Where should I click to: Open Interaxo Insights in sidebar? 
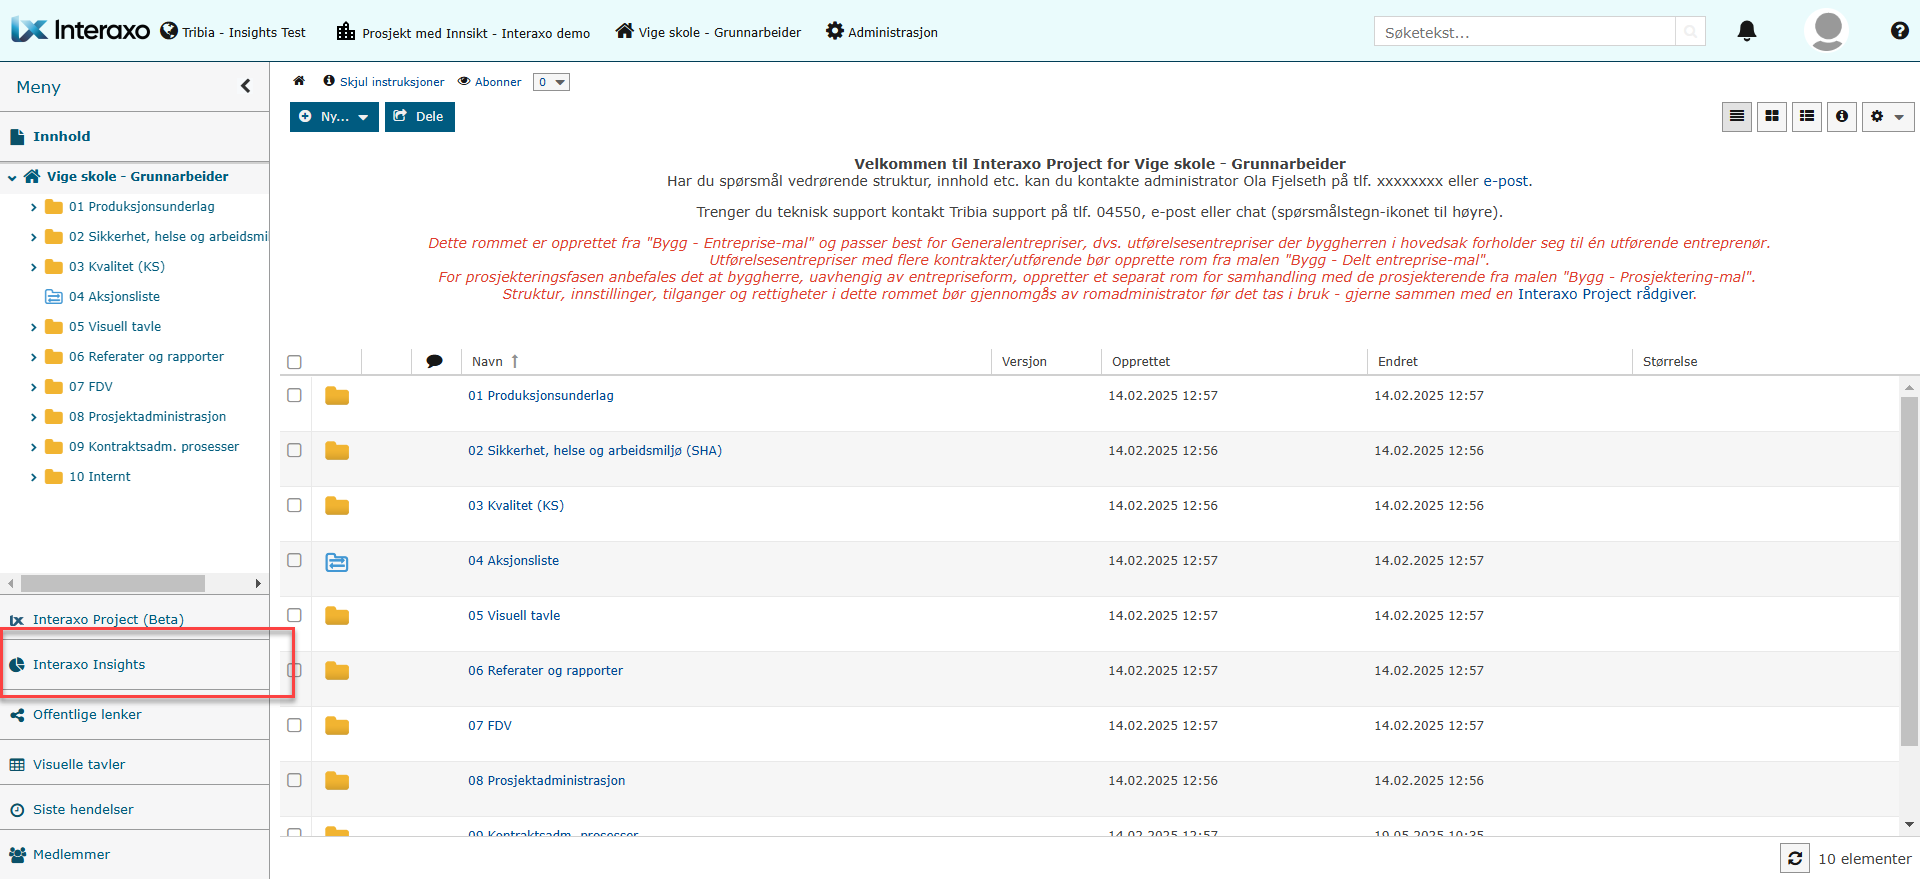(x=89, y=664)
